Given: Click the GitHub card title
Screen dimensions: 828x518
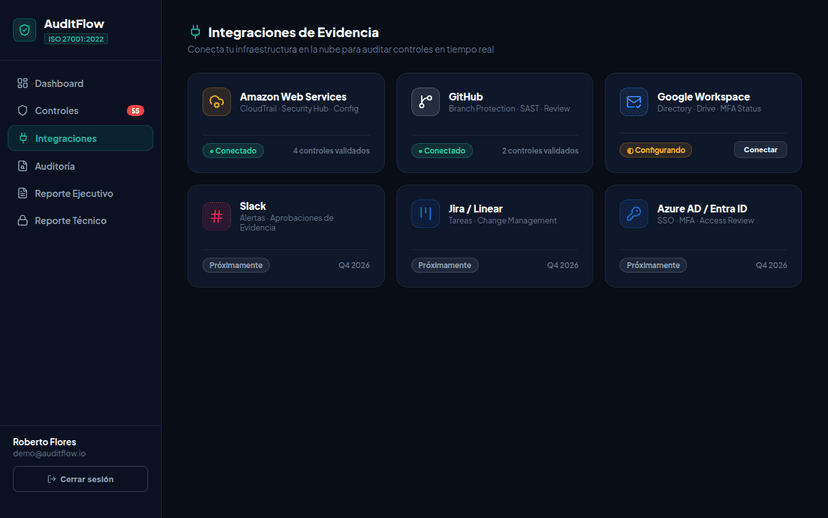Looking at the screenshot, I should [466, 97].
